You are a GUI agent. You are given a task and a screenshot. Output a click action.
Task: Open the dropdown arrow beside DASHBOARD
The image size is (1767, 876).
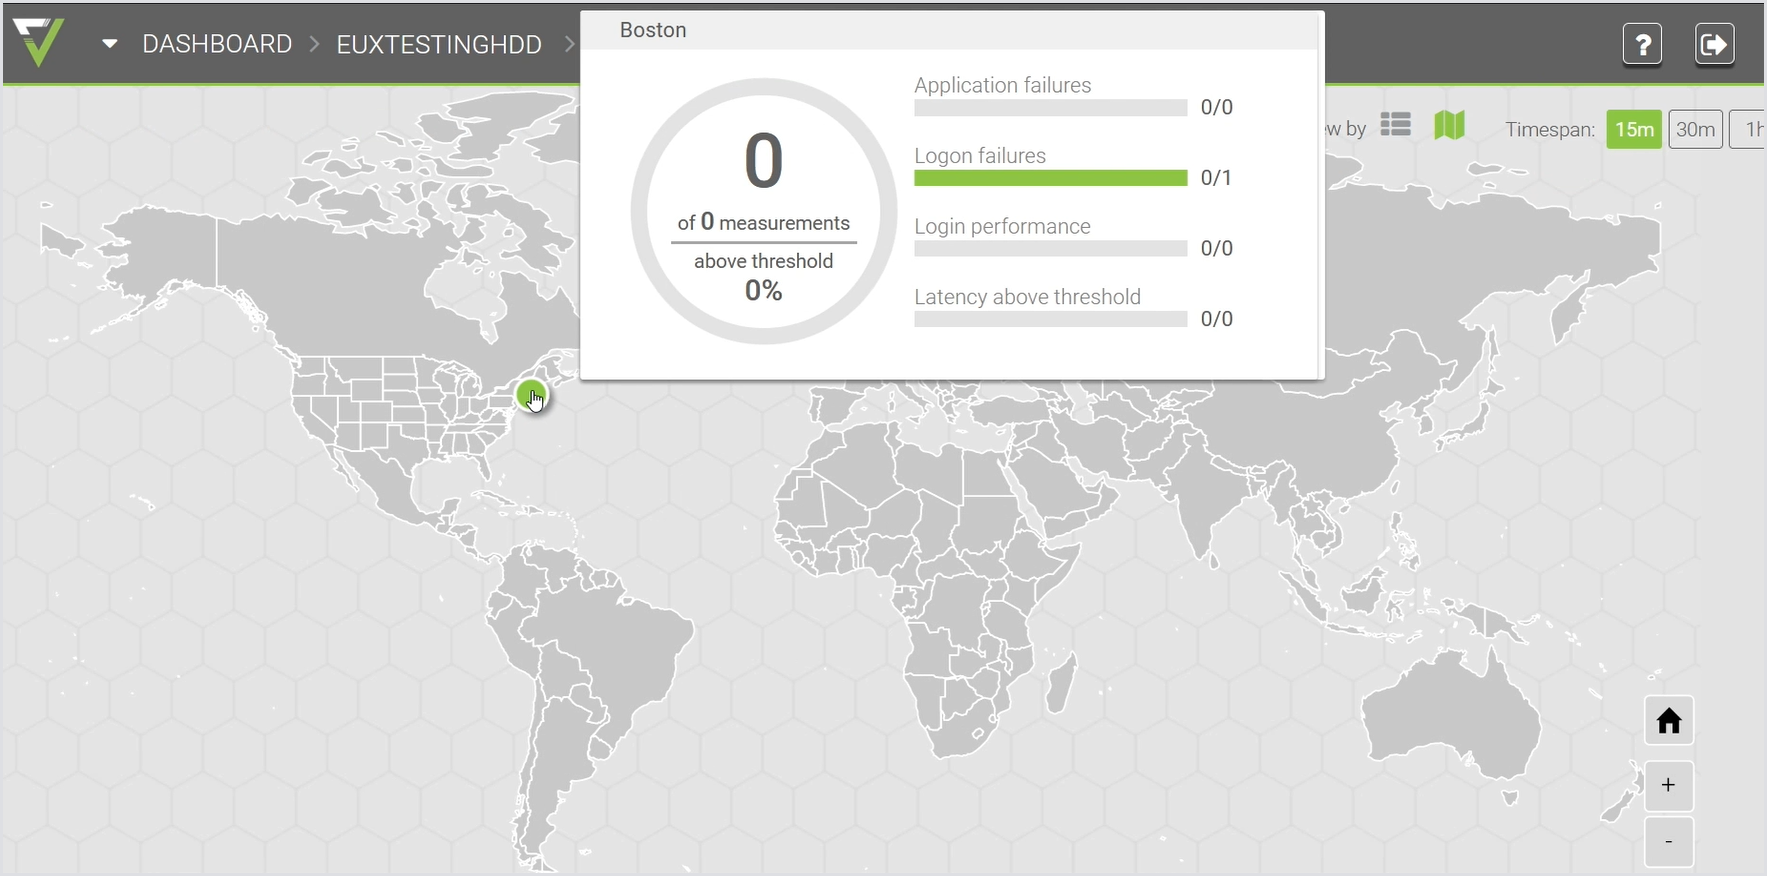click(x=110, y=44)
